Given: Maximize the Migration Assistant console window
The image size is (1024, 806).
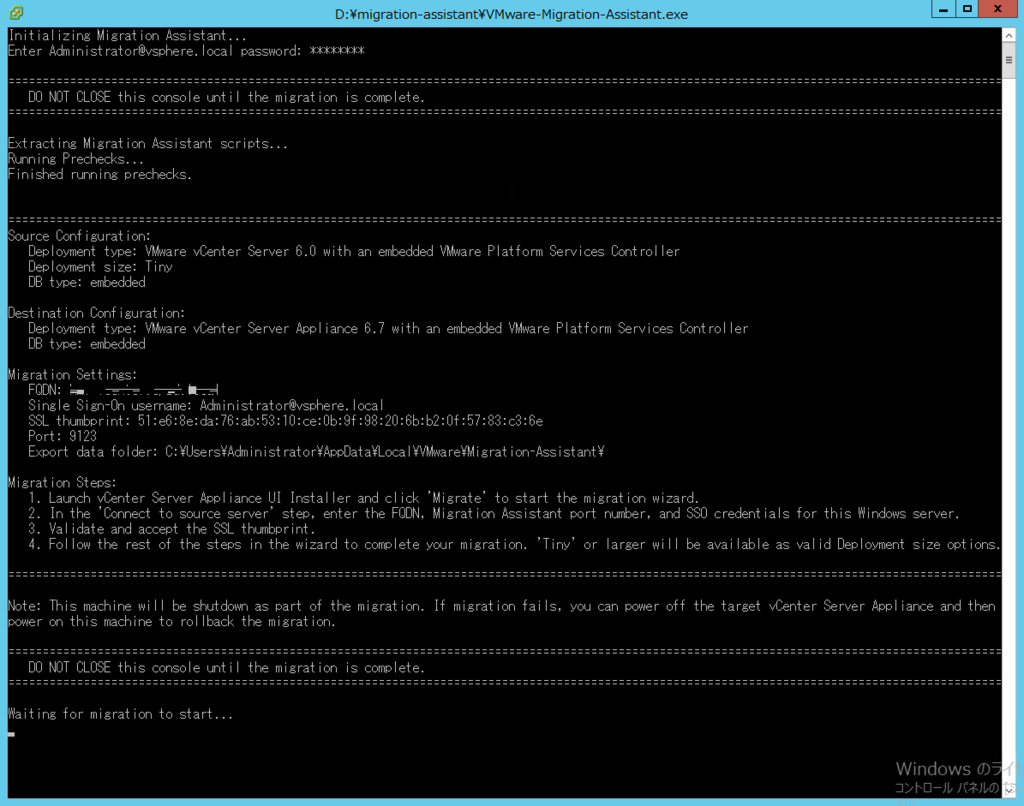Looking at the screenshot, I should pyautogui.click(x=967, y=9).
